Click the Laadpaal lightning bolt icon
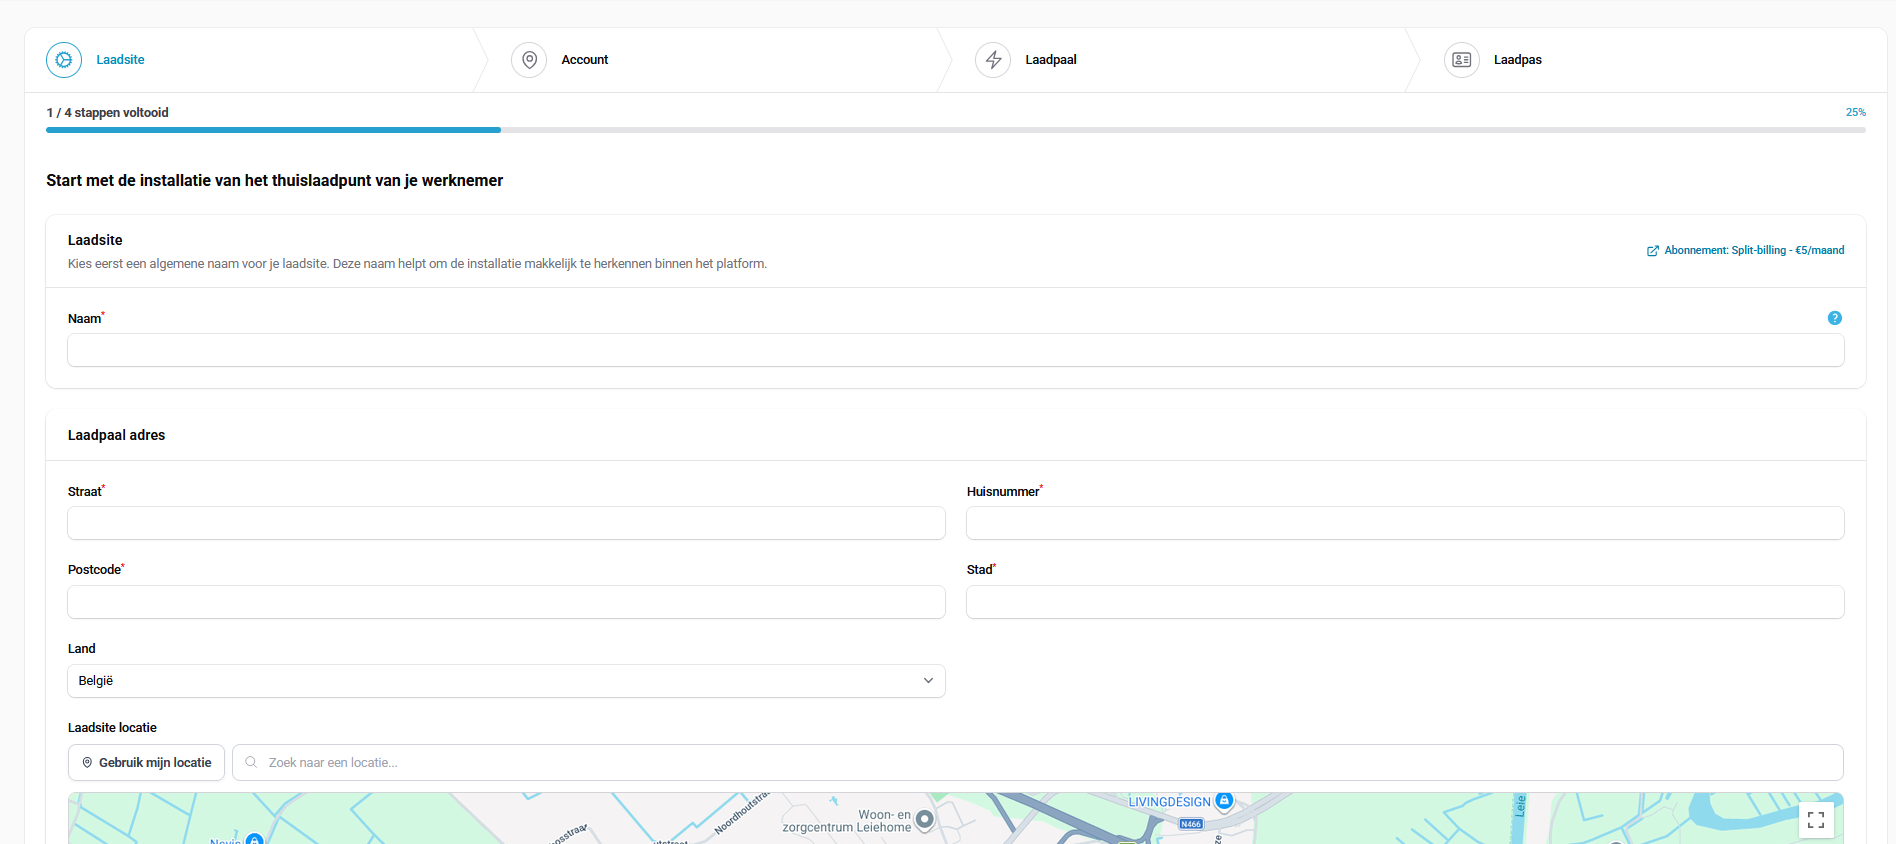 (993, 60)
